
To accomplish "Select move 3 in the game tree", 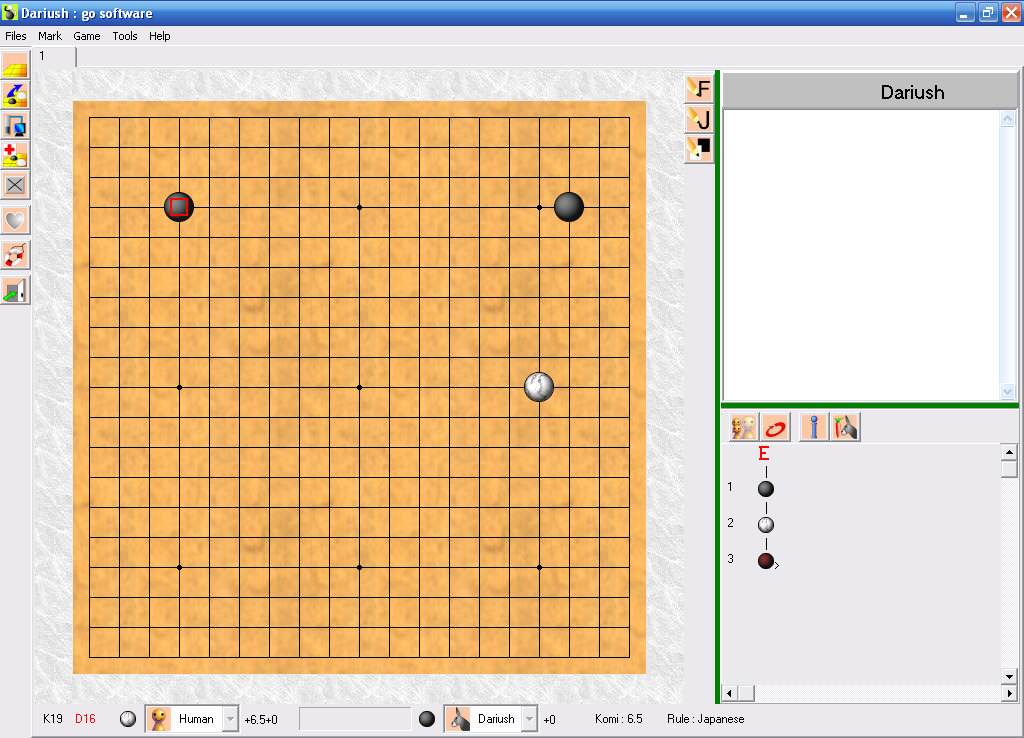I will (764, 561).
